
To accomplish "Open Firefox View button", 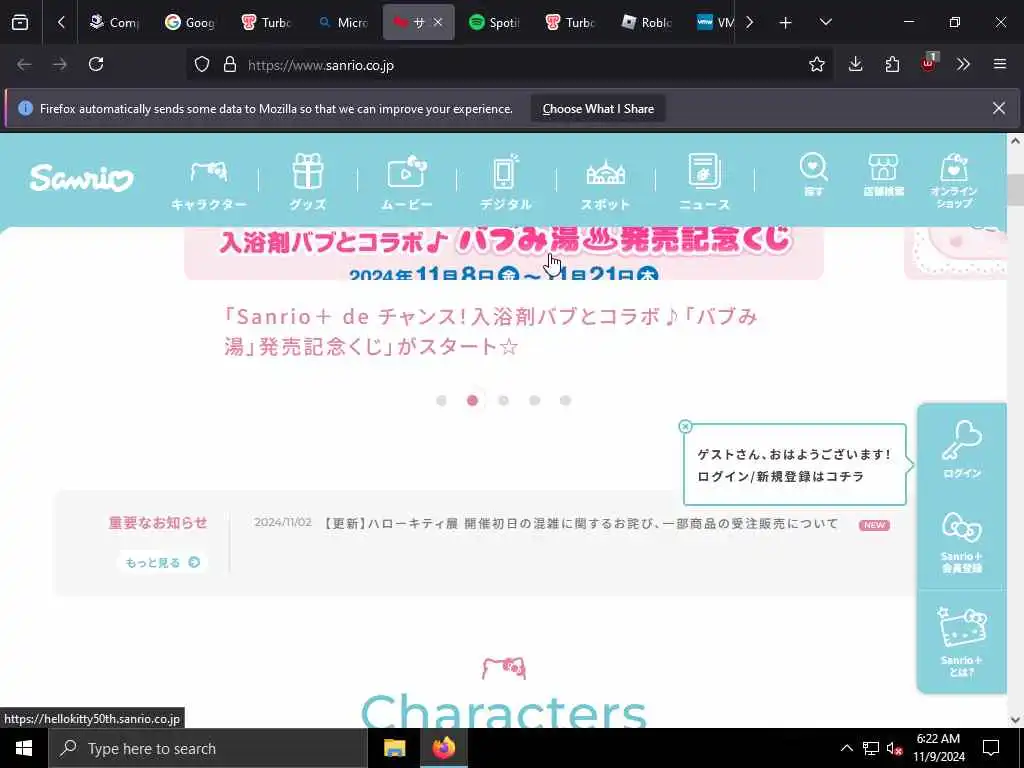I will click(x=20, y=22).
